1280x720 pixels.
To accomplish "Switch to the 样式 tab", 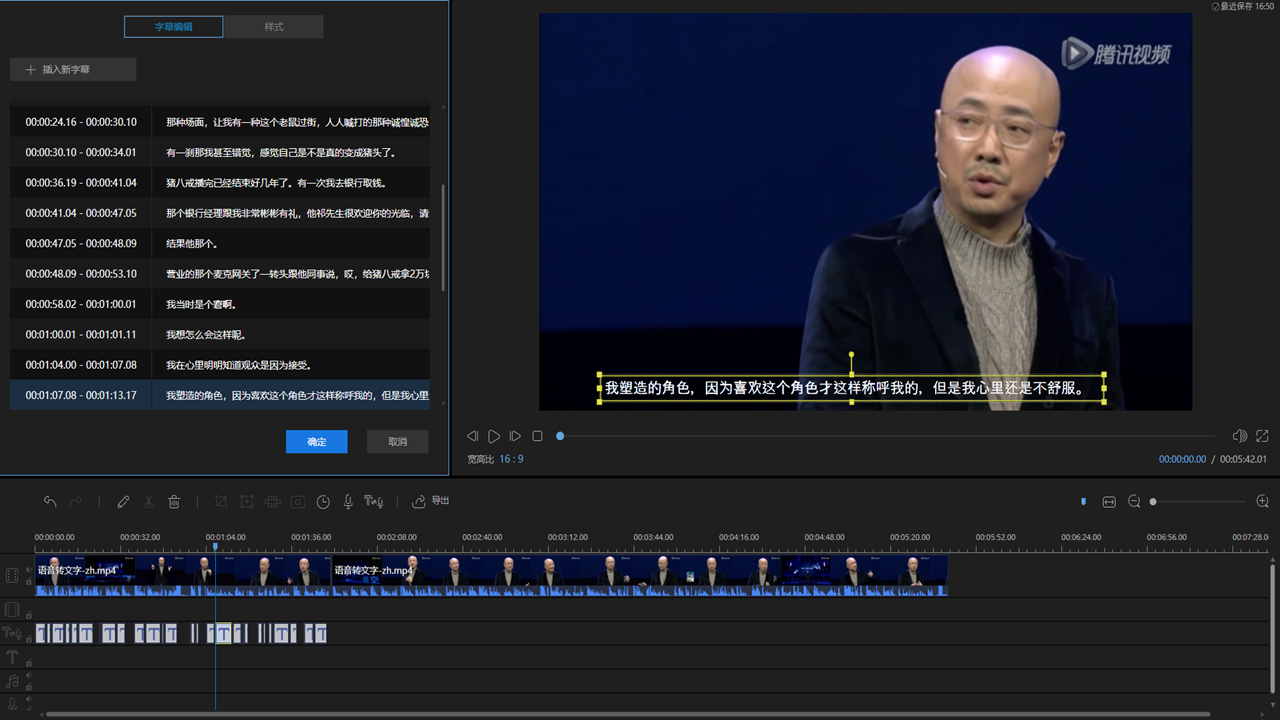I will click(x=274, y=27).
